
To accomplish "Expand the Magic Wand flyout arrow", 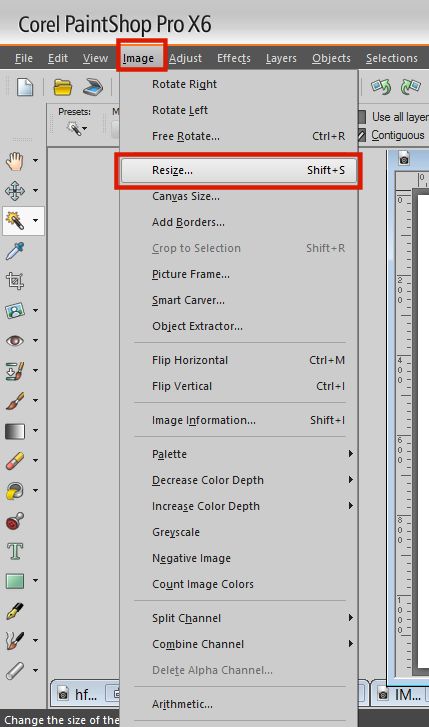I will coord(36,221).
